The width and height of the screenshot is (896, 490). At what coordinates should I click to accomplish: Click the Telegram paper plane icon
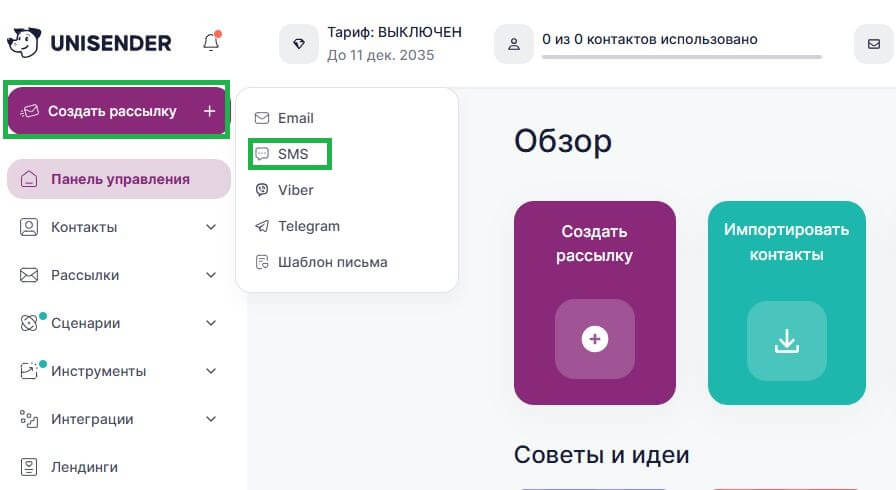click(x=262, y=226)
